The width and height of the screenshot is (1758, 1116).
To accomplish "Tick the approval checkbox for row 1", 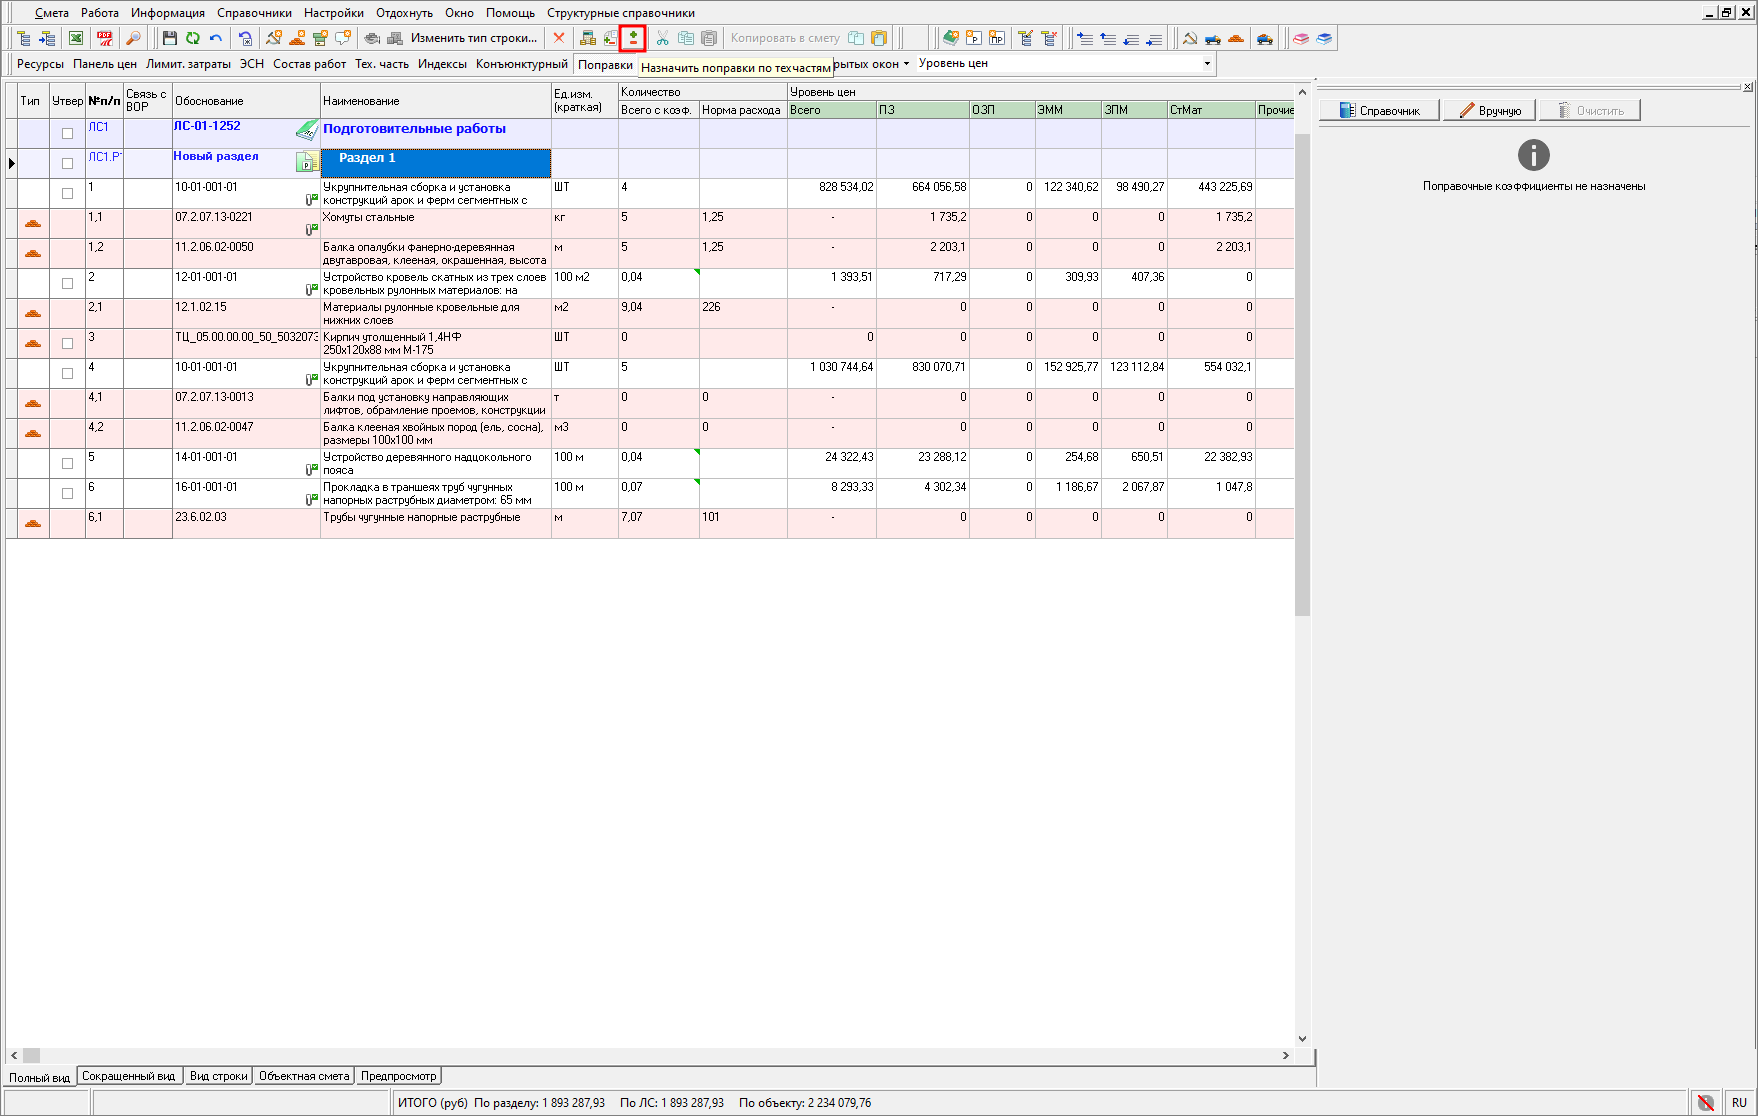I will pyautogui.click(x=67, y=193).
